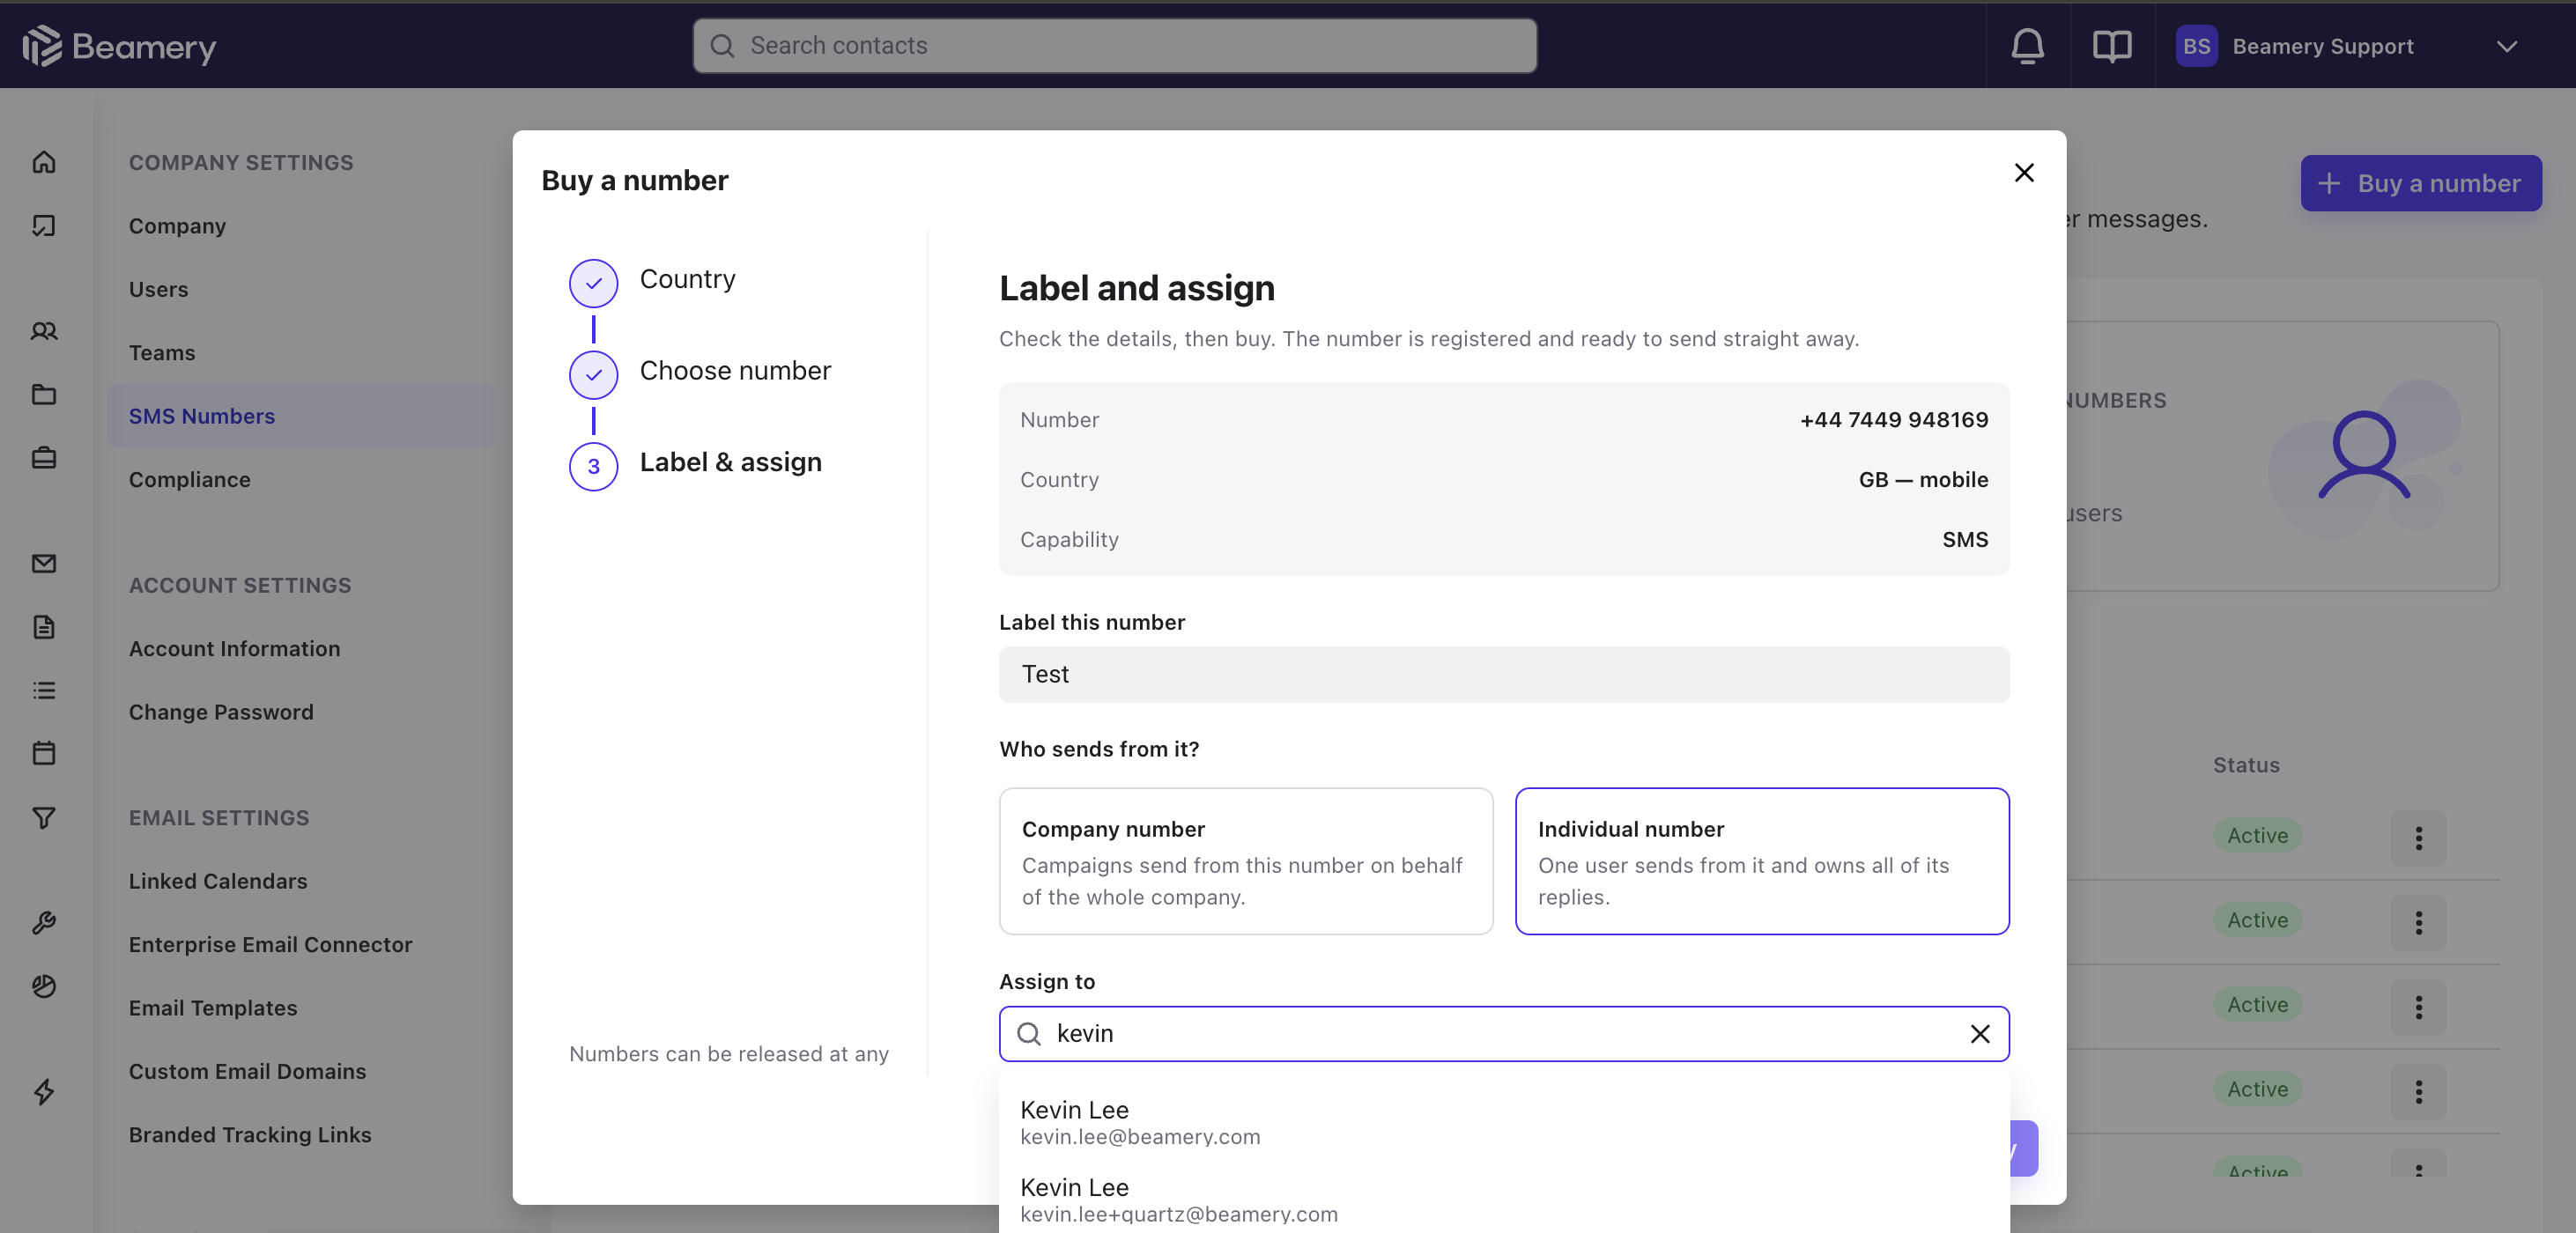Viewport: 2576px width, 1233px height.
Task: Select the Individual number option
Action: point(1762,861)
